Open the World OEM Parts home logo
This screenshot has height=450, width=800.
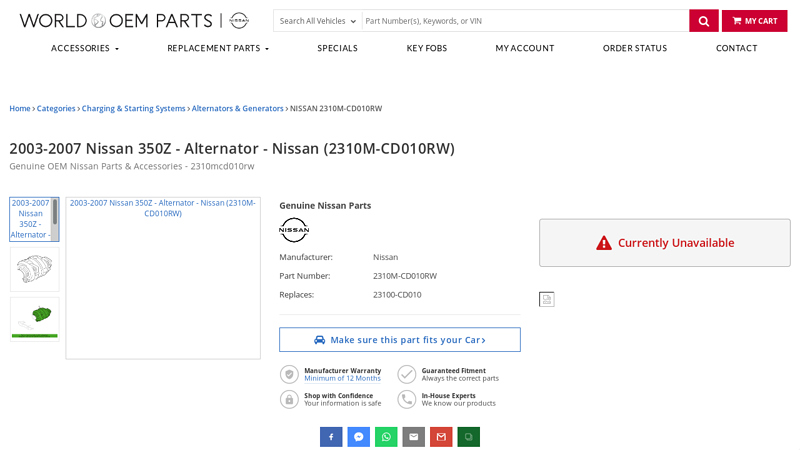coord(134,21)
